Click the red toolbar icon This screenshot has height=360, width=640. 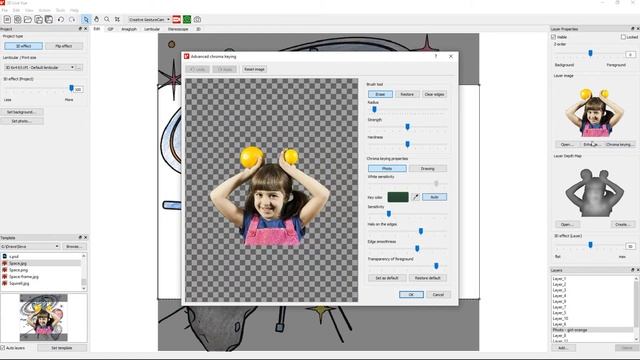tap(176, 19)
